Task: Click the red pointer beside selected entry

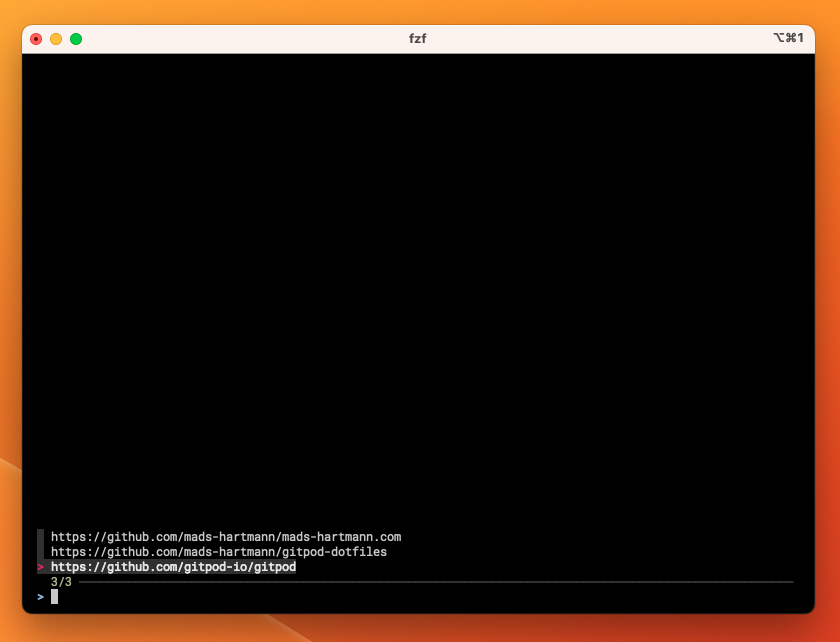Action: (40, 567)
